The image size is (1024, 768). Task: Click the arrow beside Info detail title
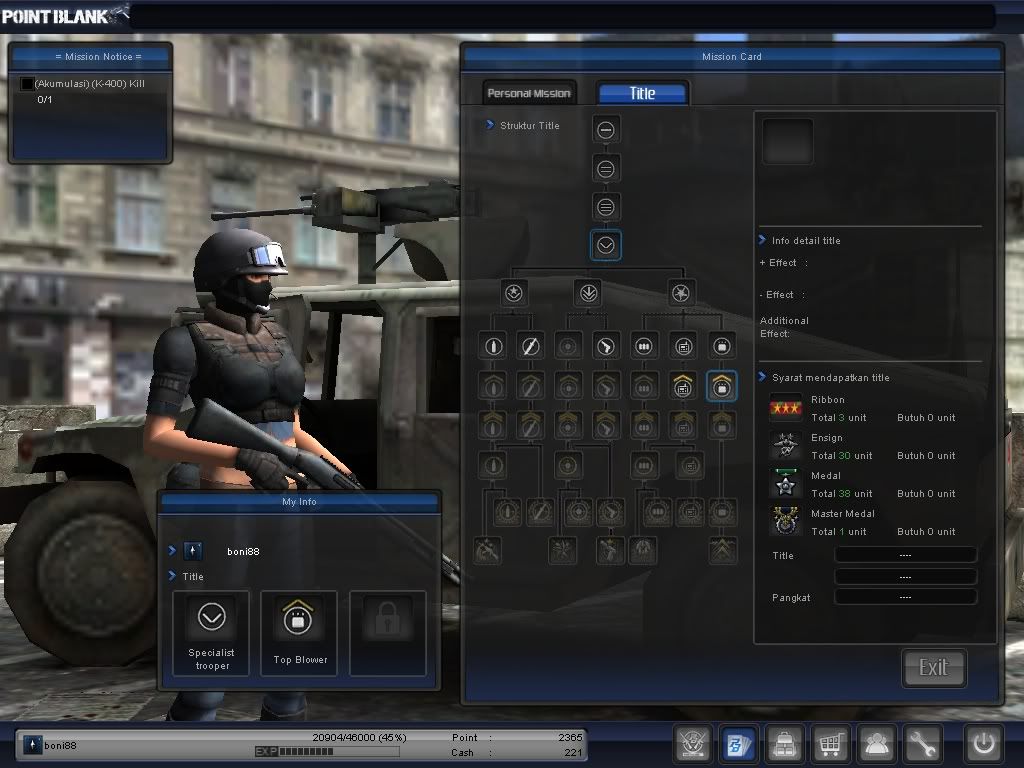click(762, 240)
